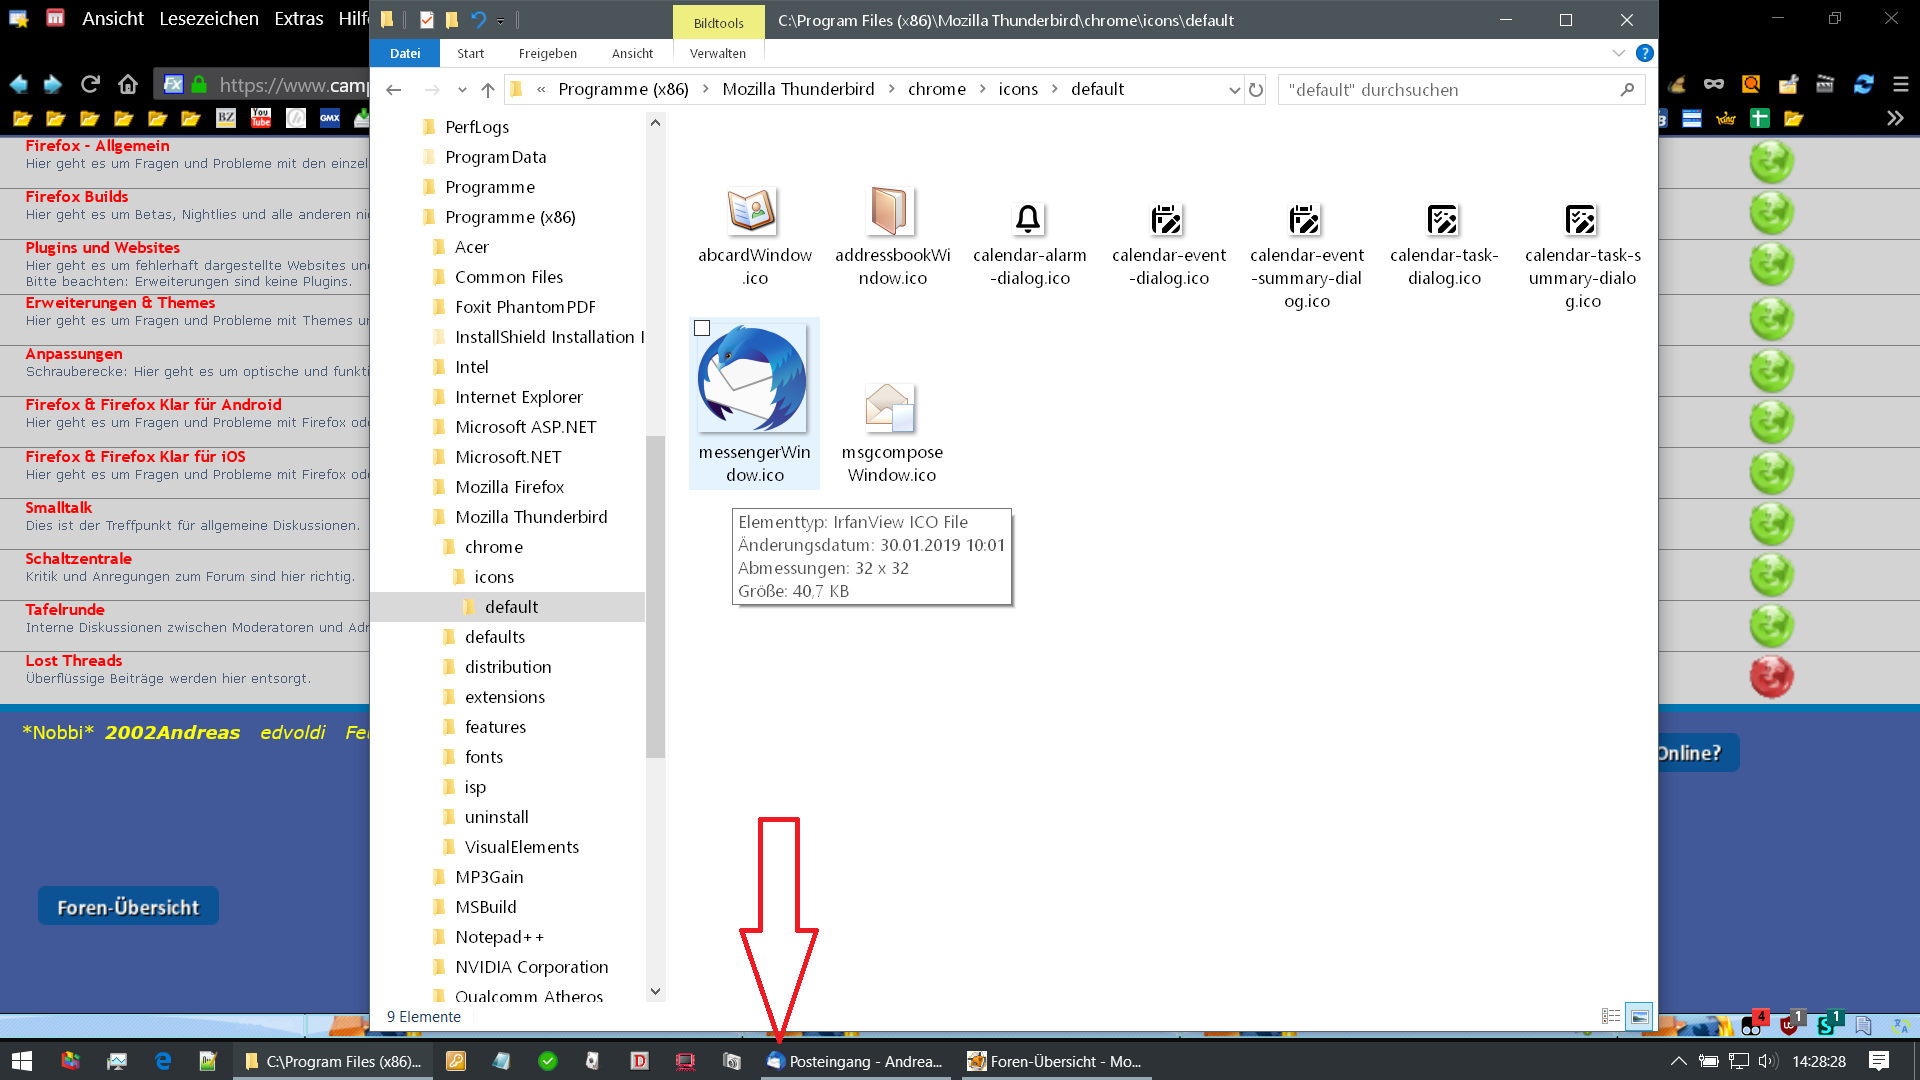This screenshot has width=1920, height=1080.
Task: Open the Datei ribbon tab
Action: (405, 53)
